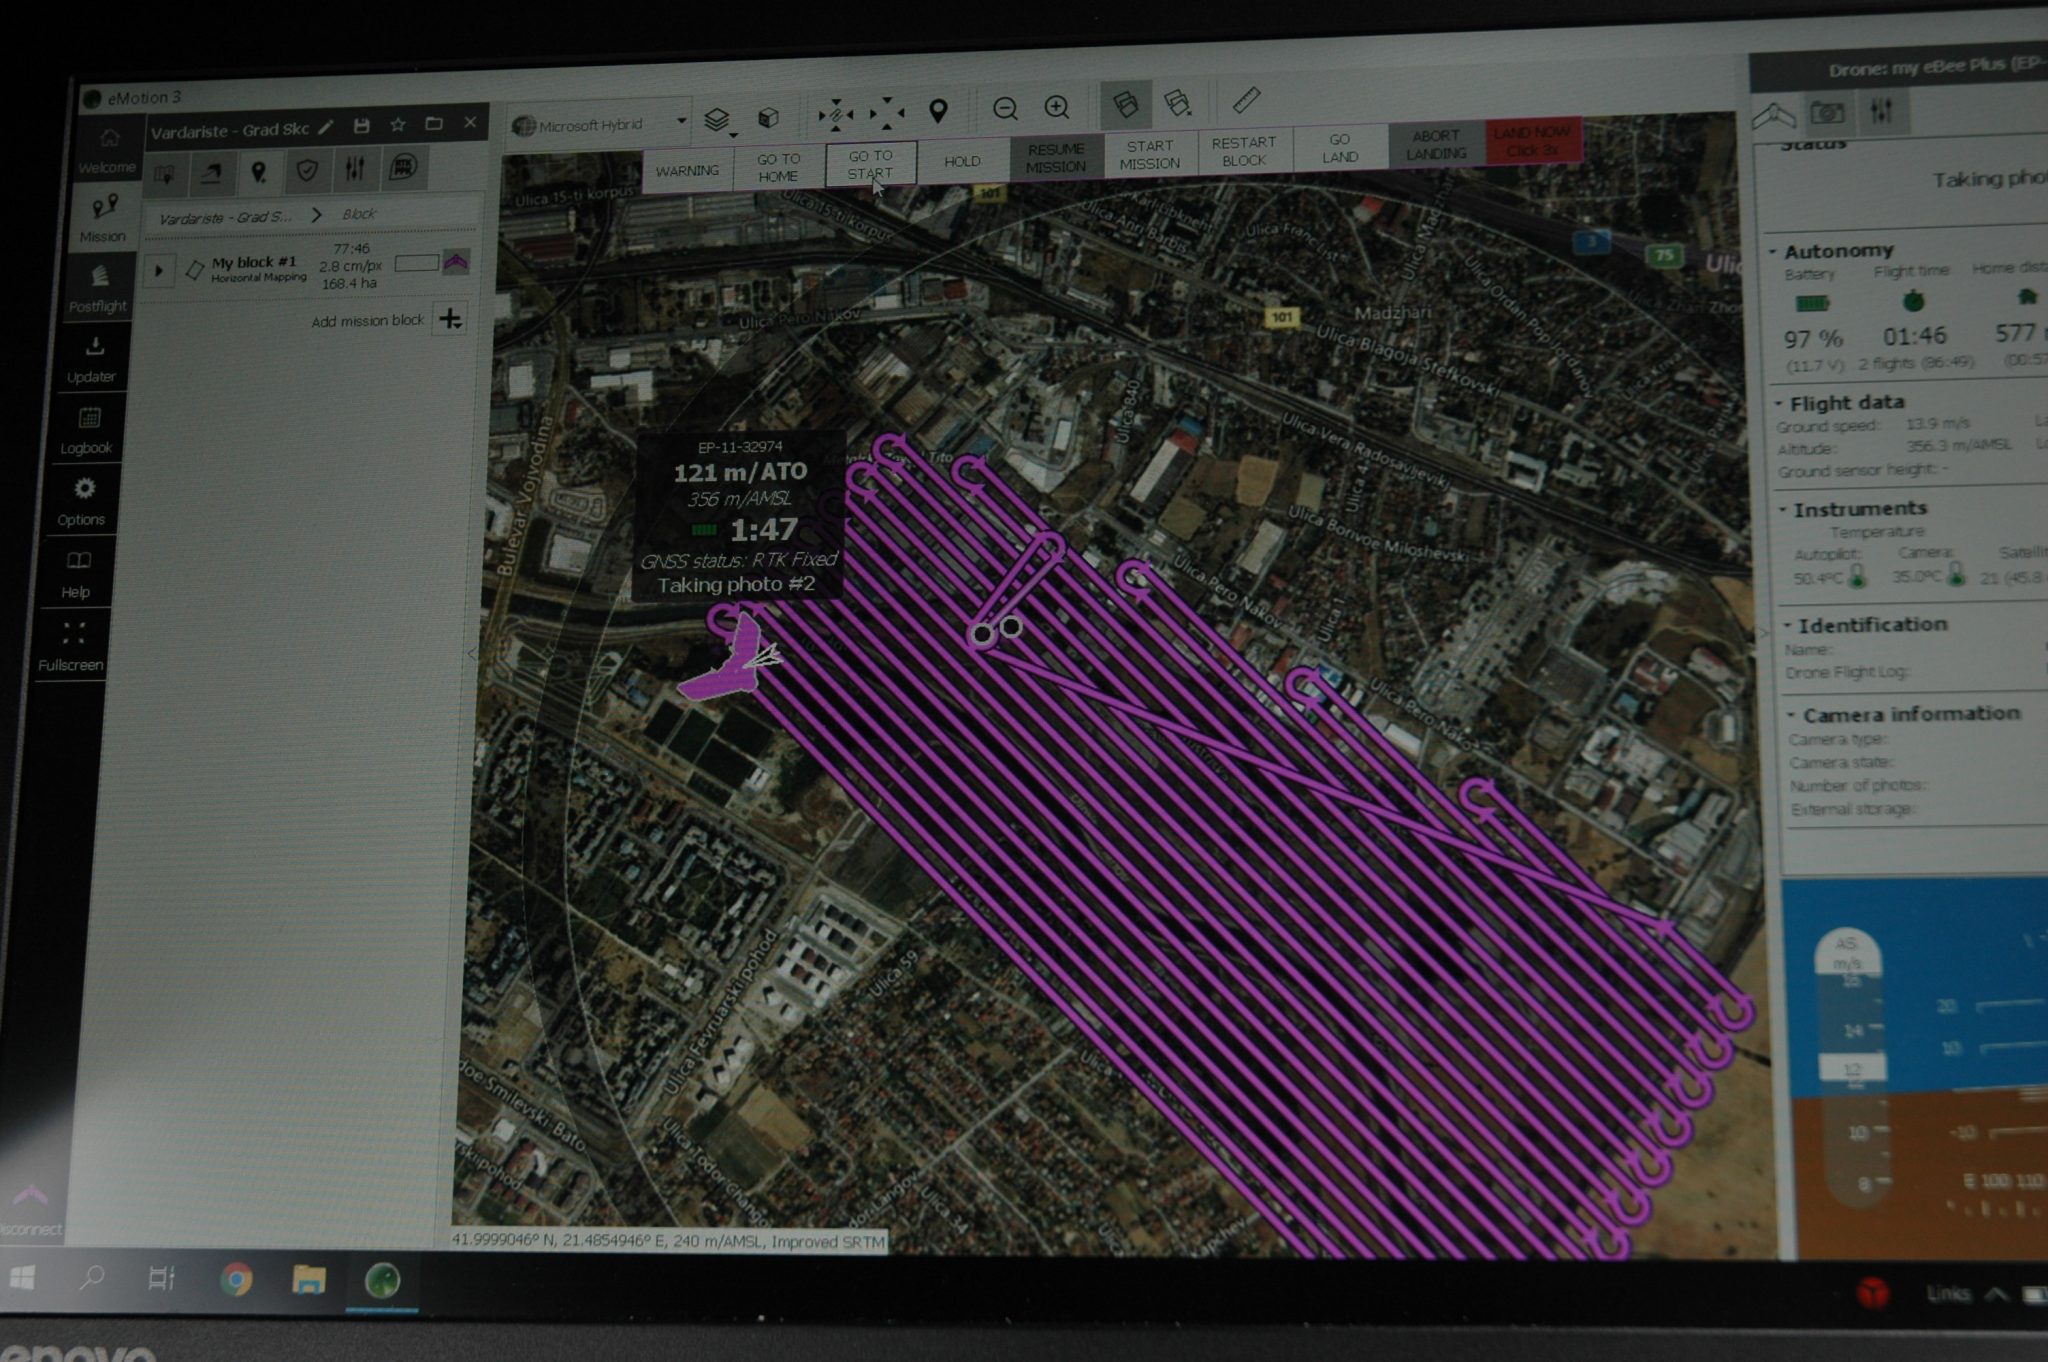Open the camera tab icon in drone panel
Viewport: 2048px width, 1362px height.
[x=1827, y=113]
